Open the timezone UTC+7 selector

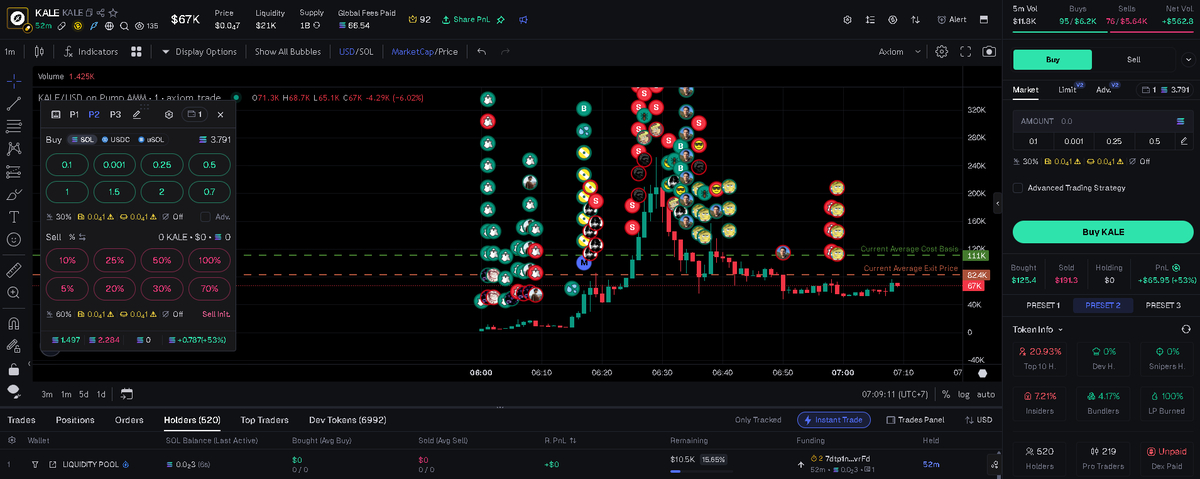click(x=897, y=394)
